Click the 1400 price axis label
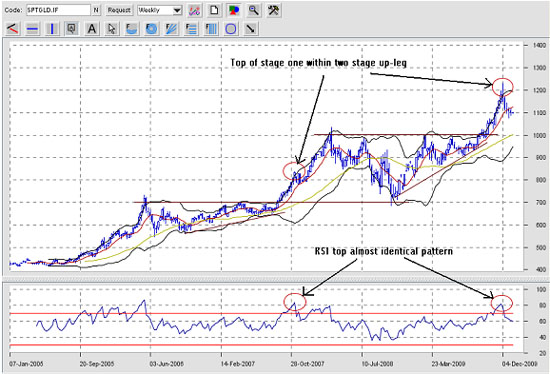550x374 pixels. pyautogui.click(x=539, y=45)
